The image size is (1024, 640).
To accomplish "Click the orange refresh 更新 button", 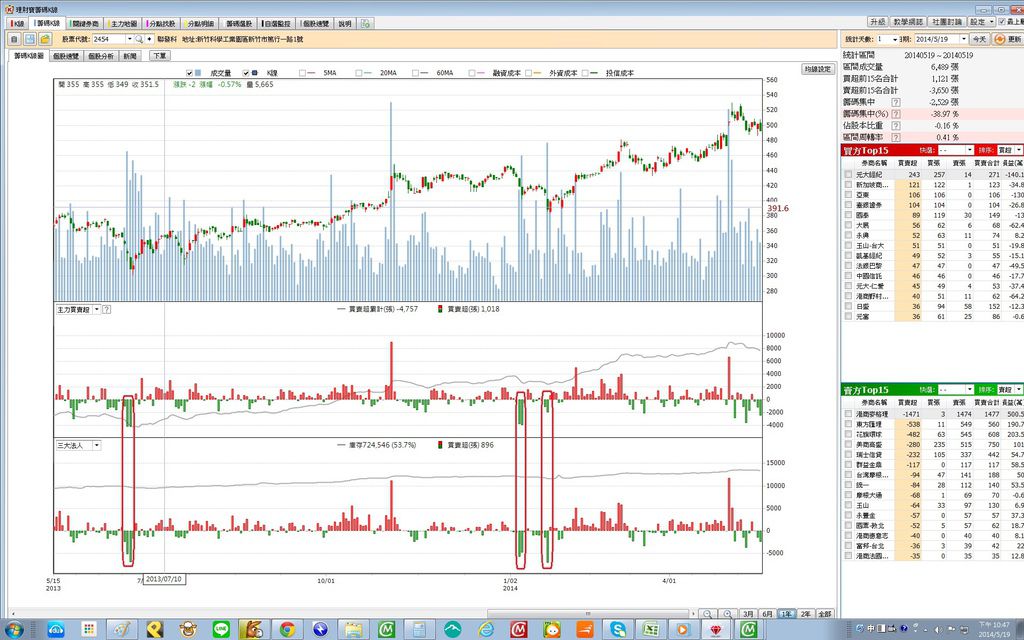I will coord(1008,39).
